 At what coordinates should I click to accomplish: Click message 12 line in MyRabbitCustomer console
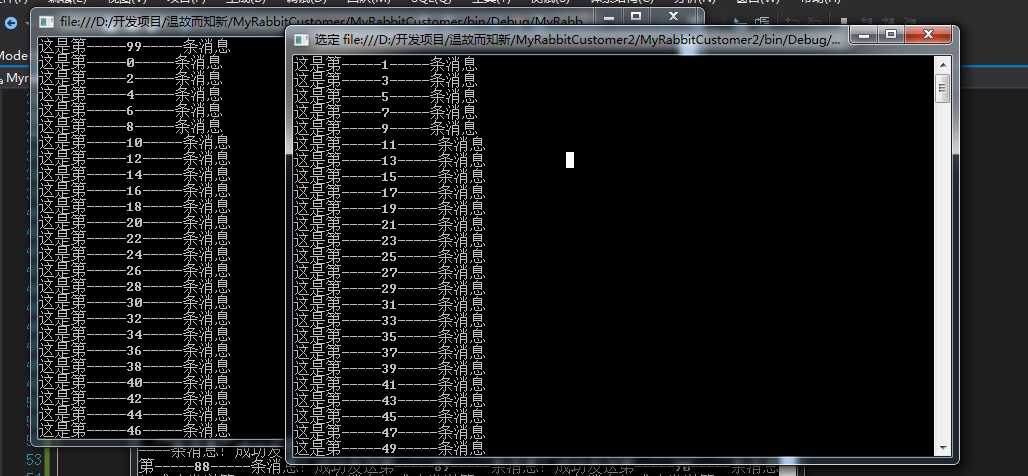tap(134, 159)
